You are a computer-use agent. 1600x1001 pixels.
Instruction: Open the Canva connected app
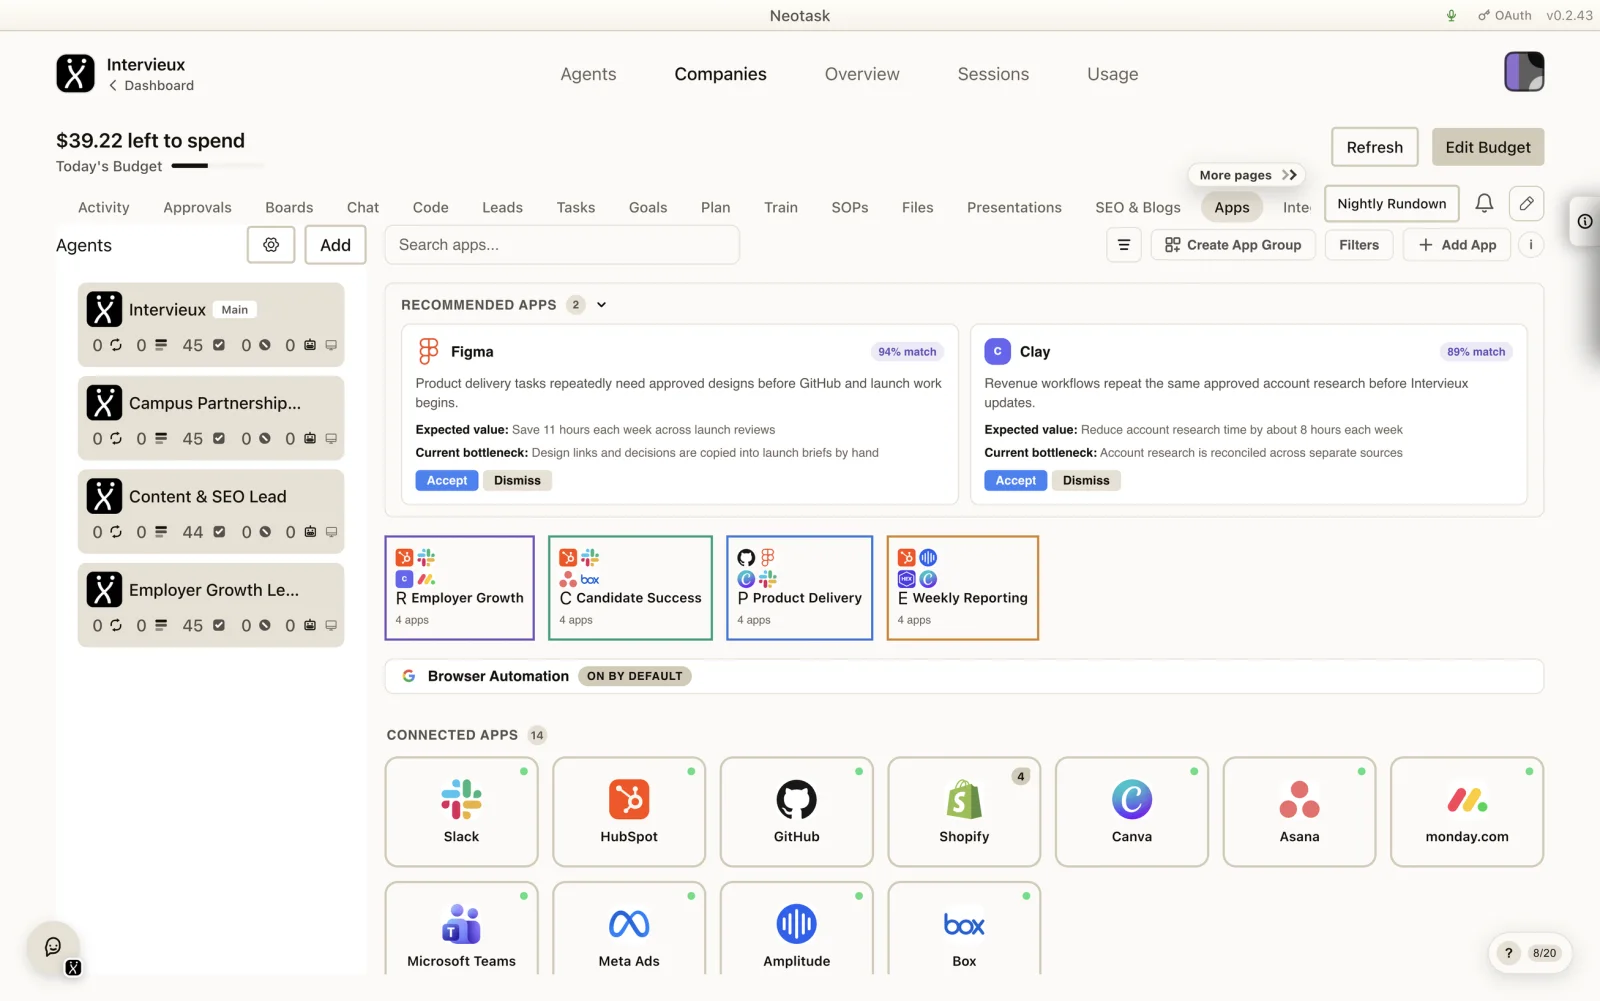pos(1132,812)
